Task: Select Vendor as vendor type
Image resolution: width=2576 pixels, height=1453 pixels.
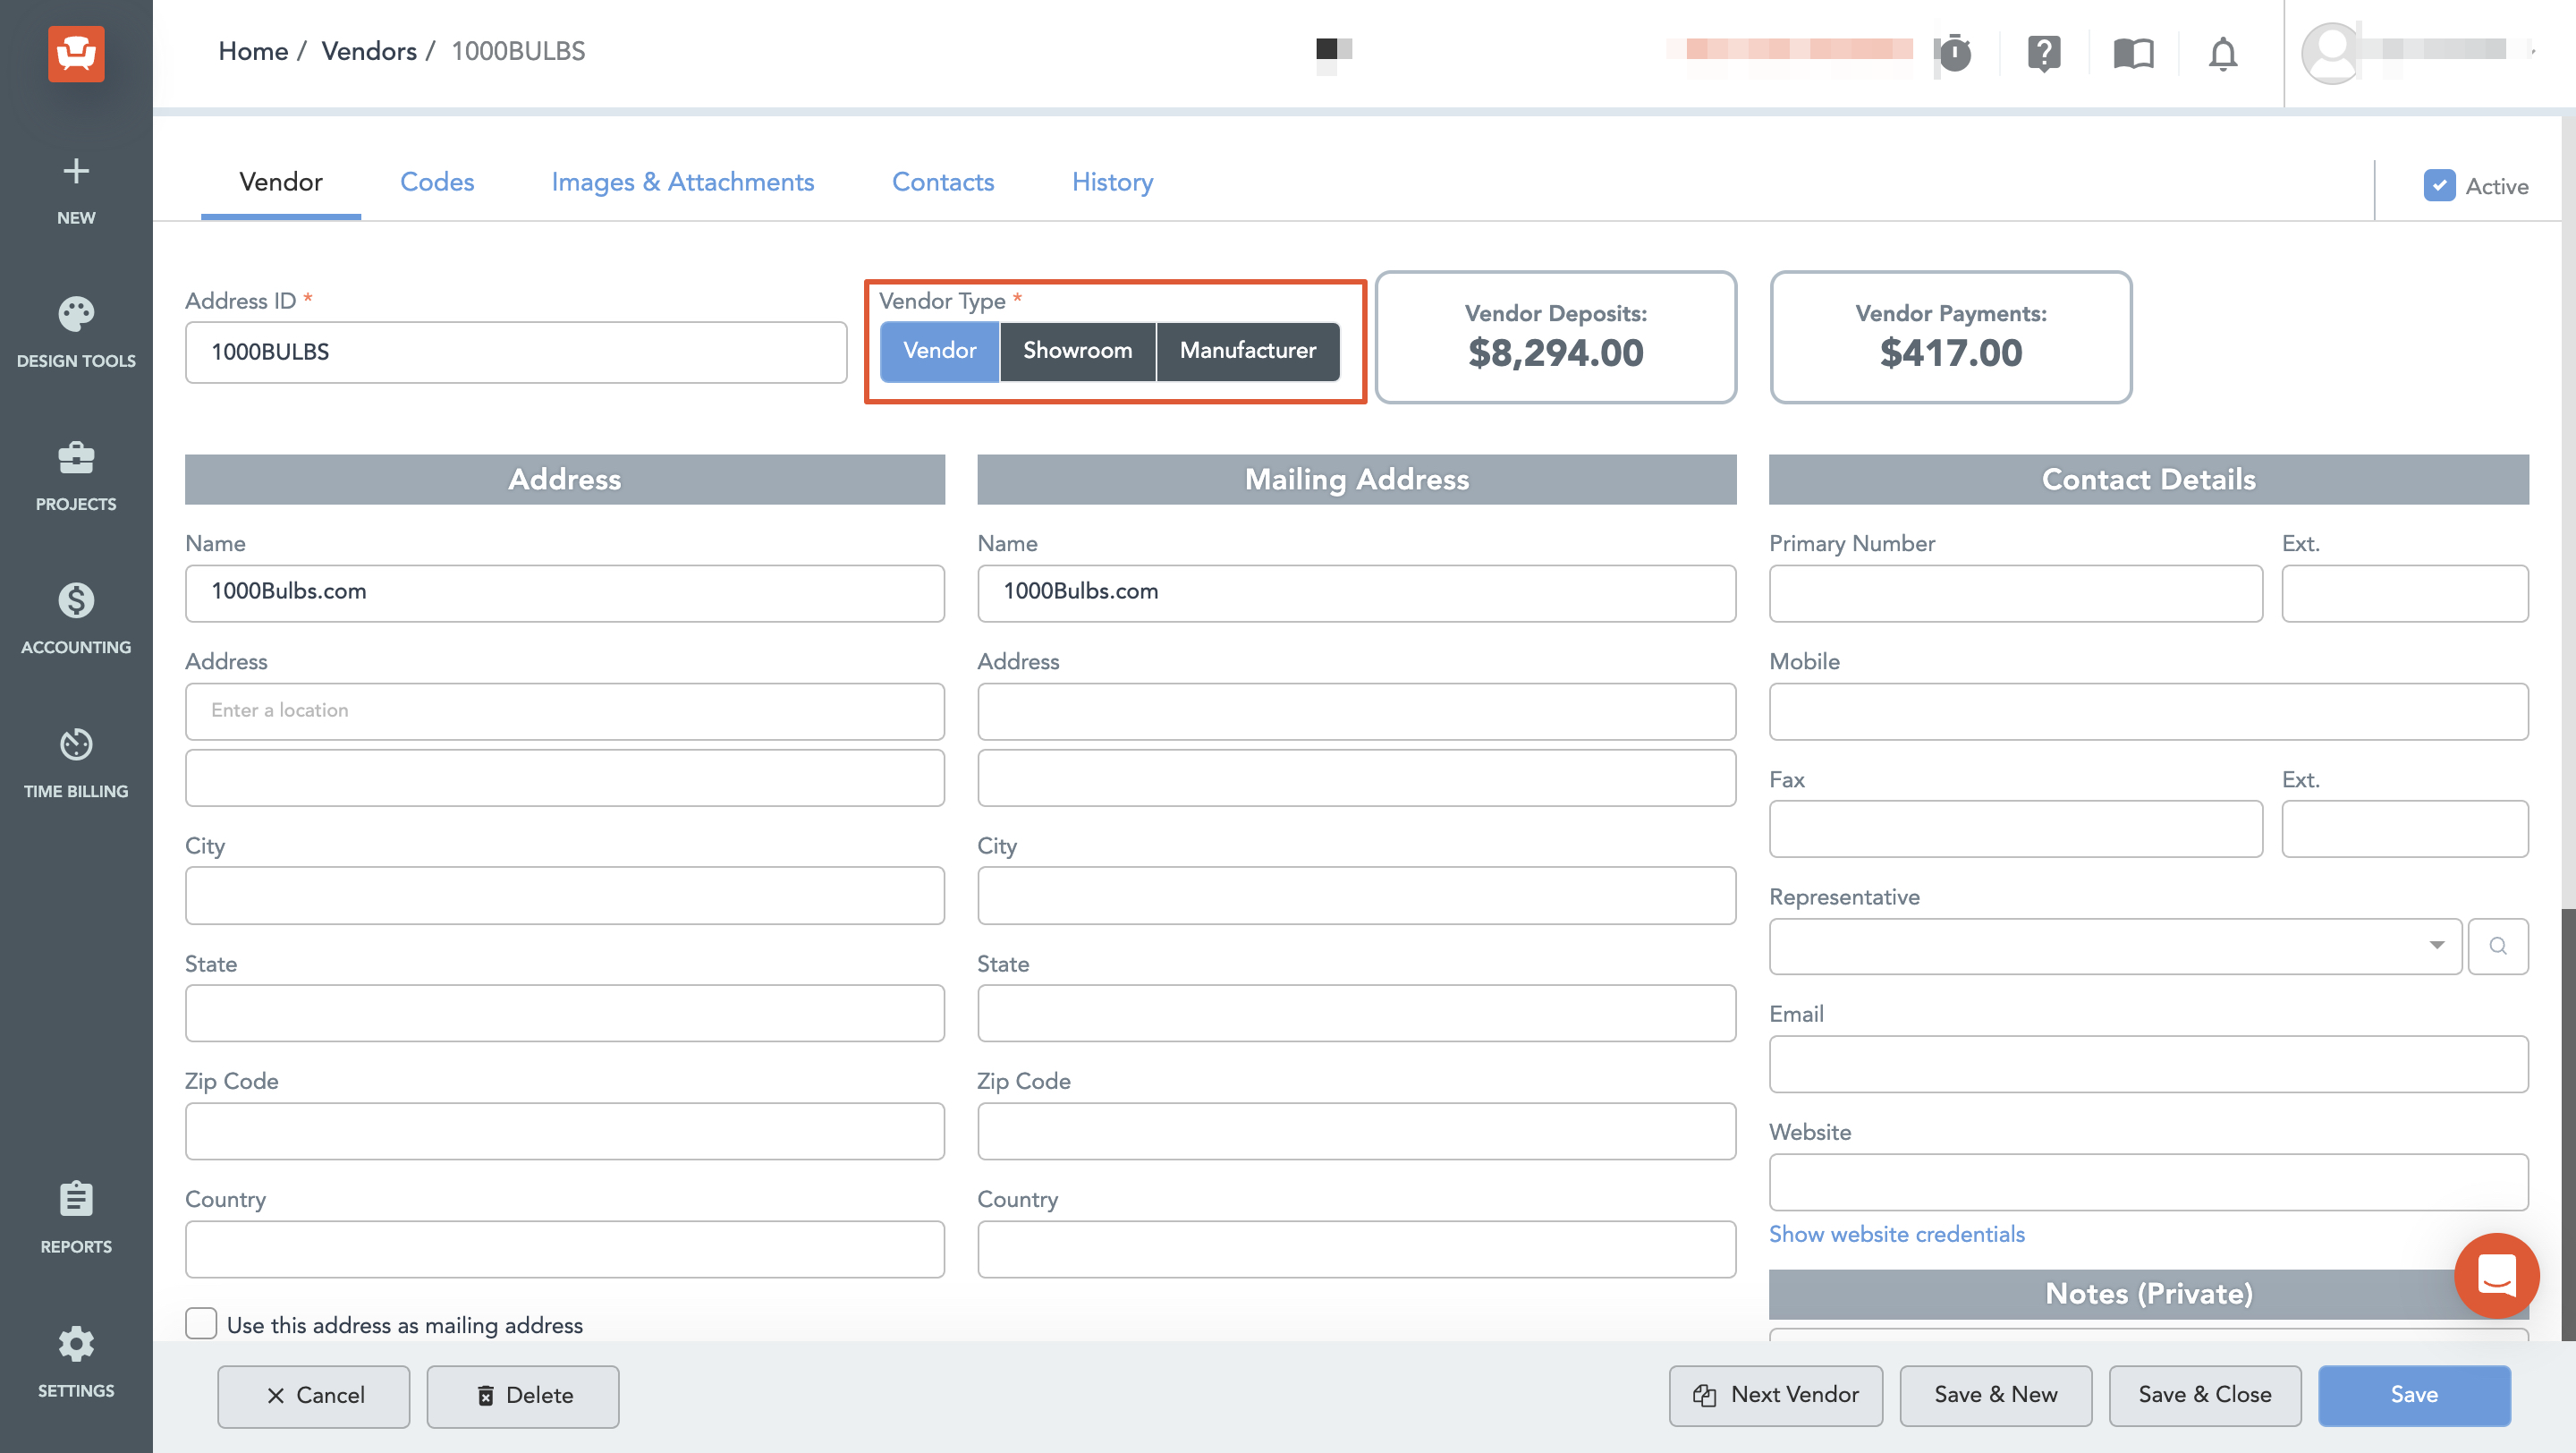Action: tap(939, 351)
